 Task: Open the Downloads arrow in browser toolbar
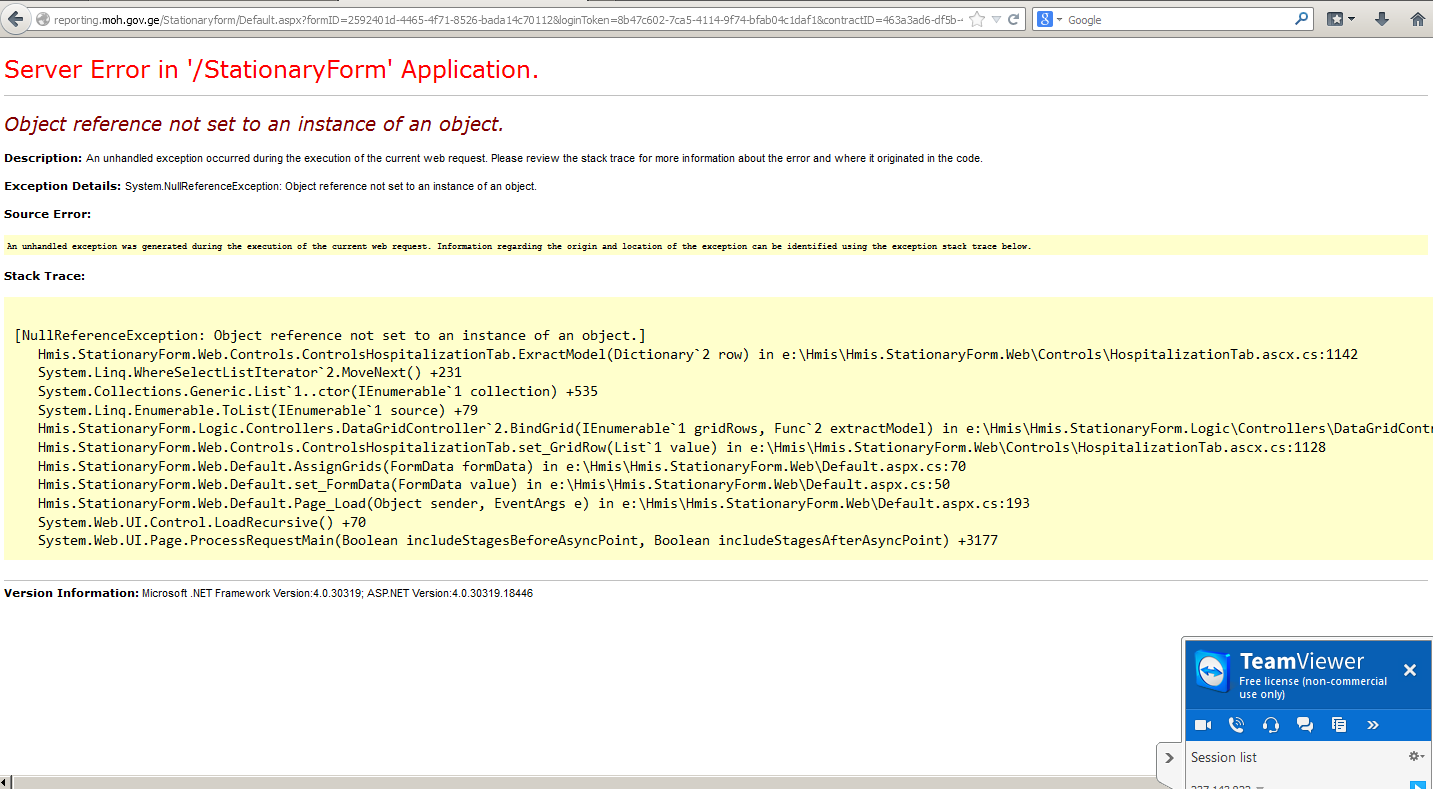pyautogui.click(x=1382, y=19)
